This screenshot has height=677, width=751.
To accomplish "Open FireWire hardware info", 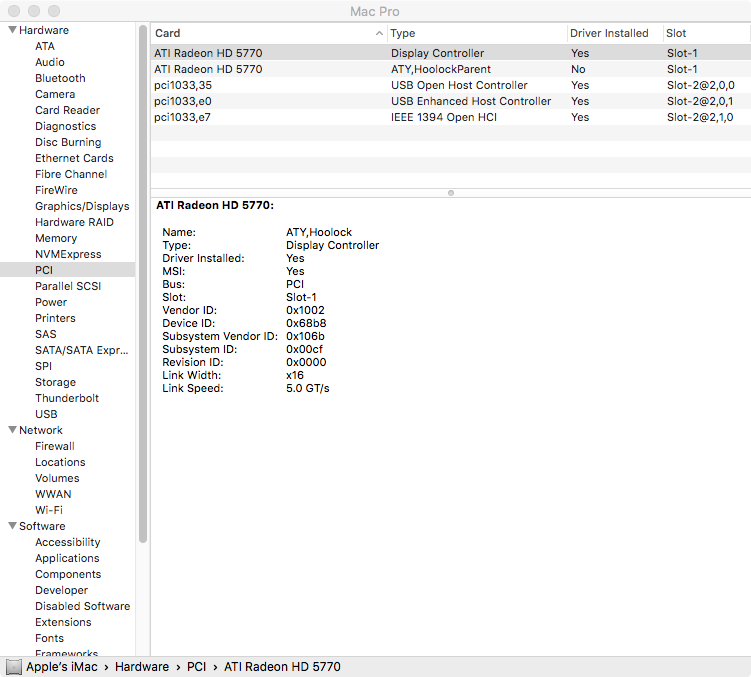I will [x=56, y=190].
